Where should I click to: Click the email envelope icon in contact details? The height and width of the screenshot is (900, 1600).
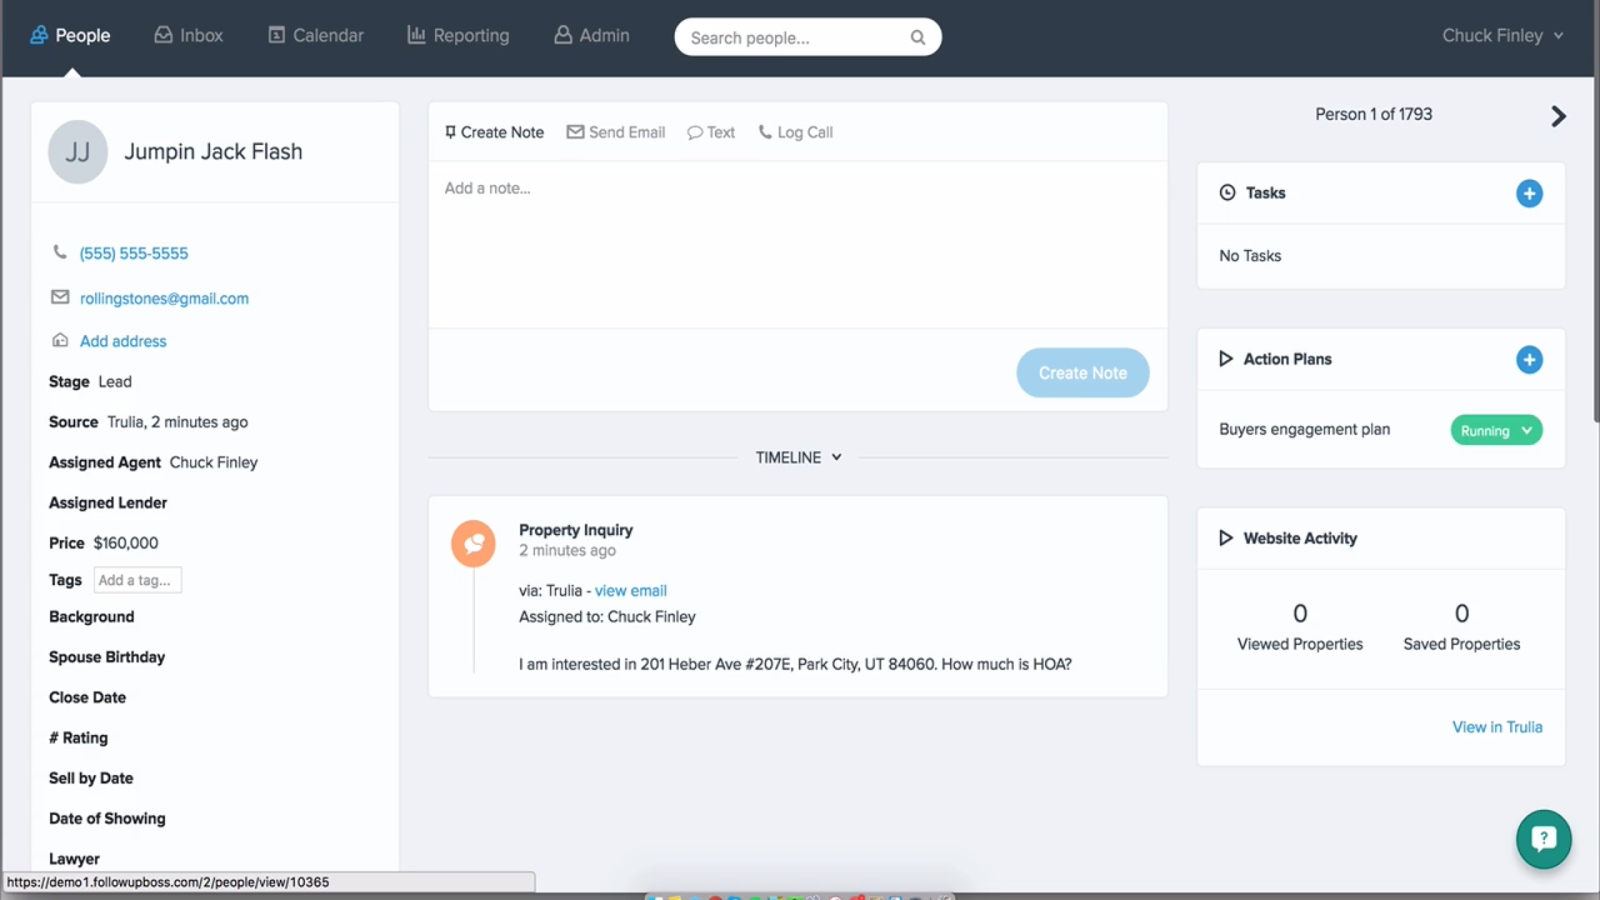(x=60, y=297)
